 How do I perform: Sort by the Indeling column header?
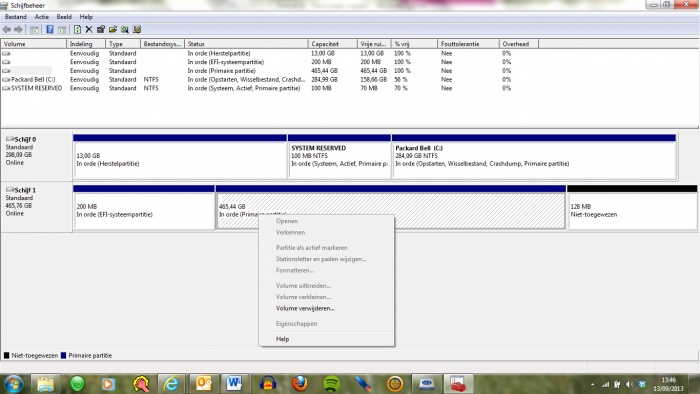86,44
